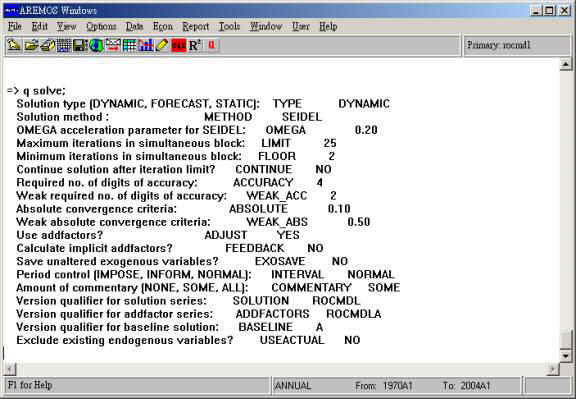
Task: Open the Tools menu
Action: (x=230, y=26)
